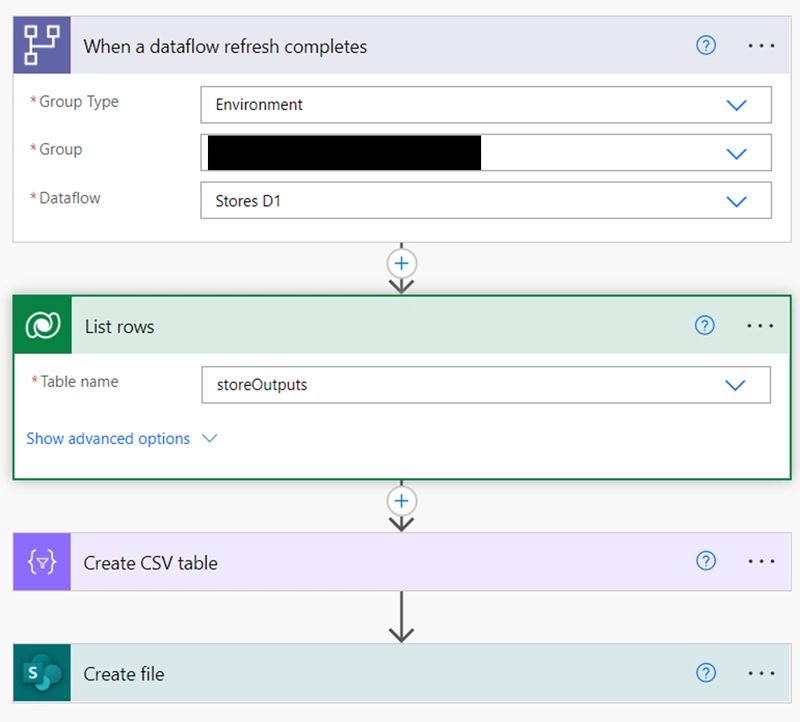This screenshot has width=800, height=722.
Task: Insert a new step after the trigger
Action: pyautogui.click(x=401, y=263)
